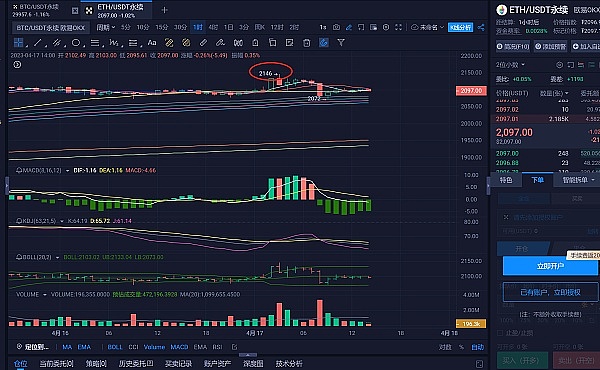
Task: Click the collapse handle above bottom tabs
Action: 248,355
